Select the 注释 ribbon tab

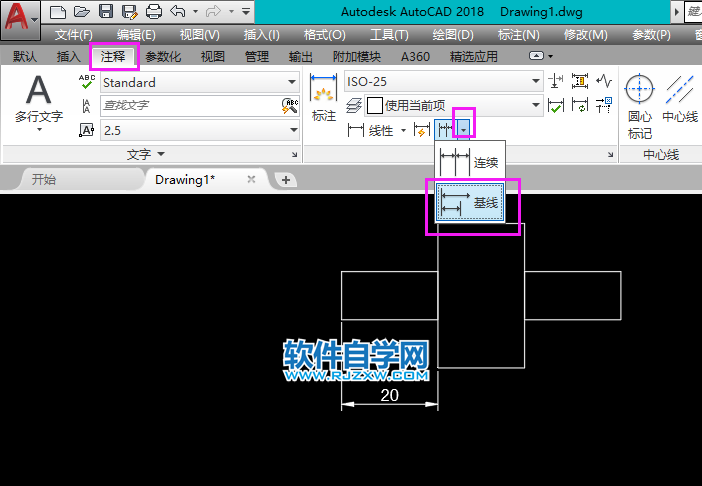tap(113, 56)
